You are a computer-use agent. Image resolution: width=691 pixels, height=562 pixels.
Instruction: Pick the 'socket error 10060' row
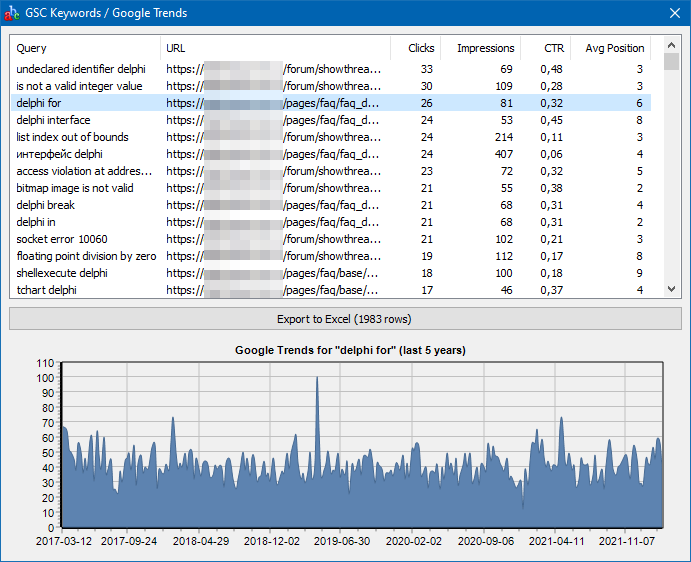coord(62,239)
